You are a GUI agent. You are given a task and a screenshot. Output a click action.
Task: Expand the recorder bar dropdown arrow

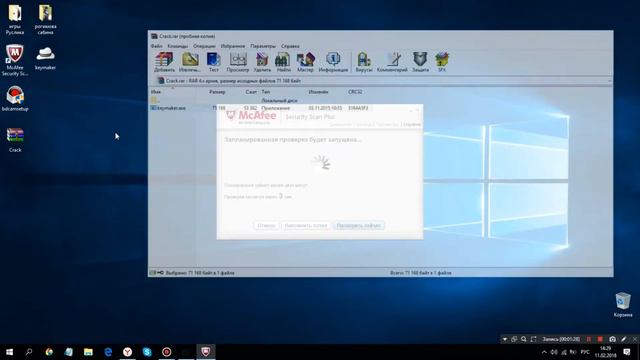tap(504, 339)
